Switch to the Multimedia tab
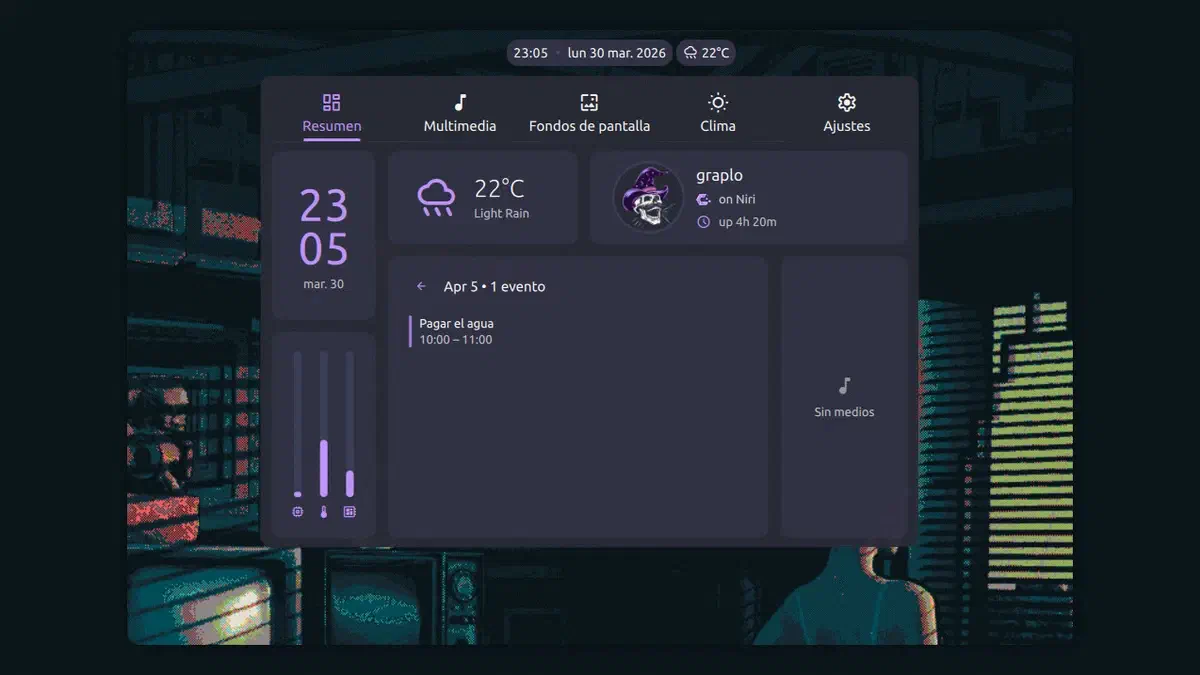 tap(459, 114)
